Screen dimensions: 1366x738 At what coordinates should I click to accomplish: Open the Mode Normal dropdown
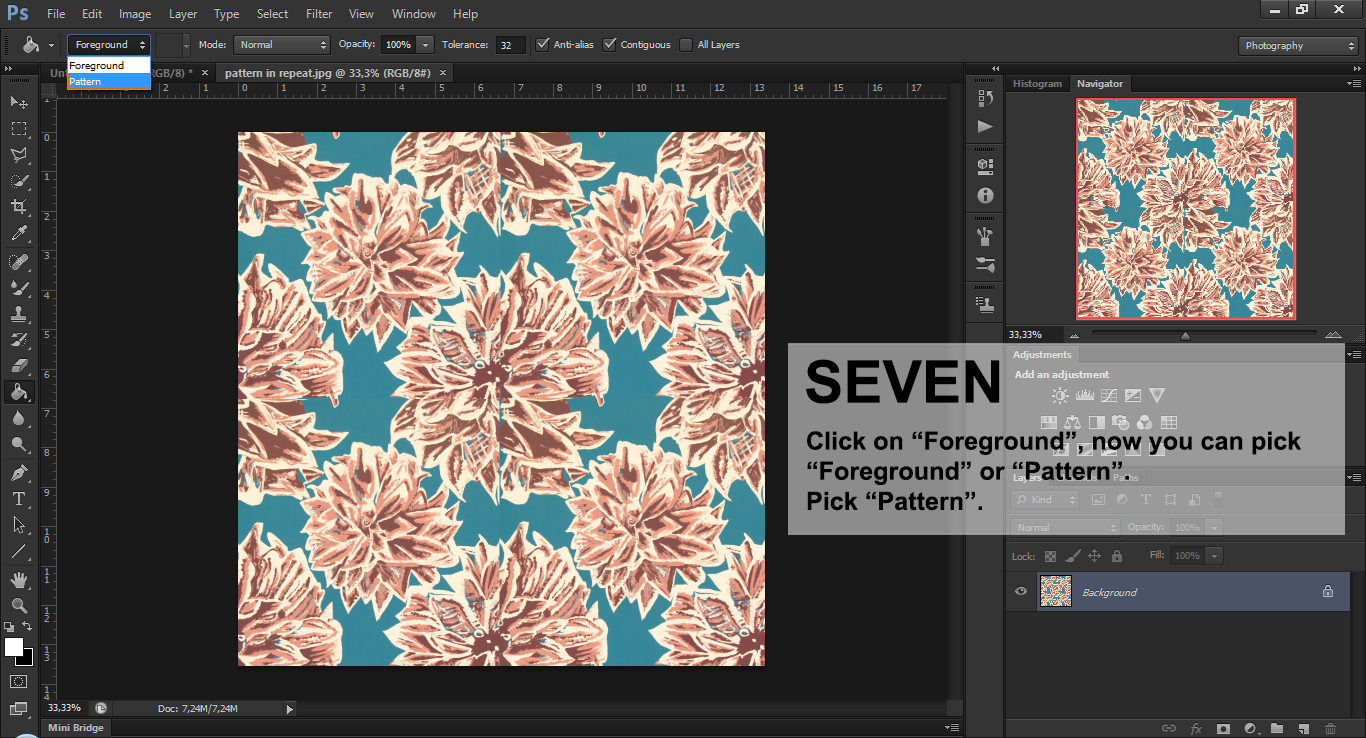(281, 45)
